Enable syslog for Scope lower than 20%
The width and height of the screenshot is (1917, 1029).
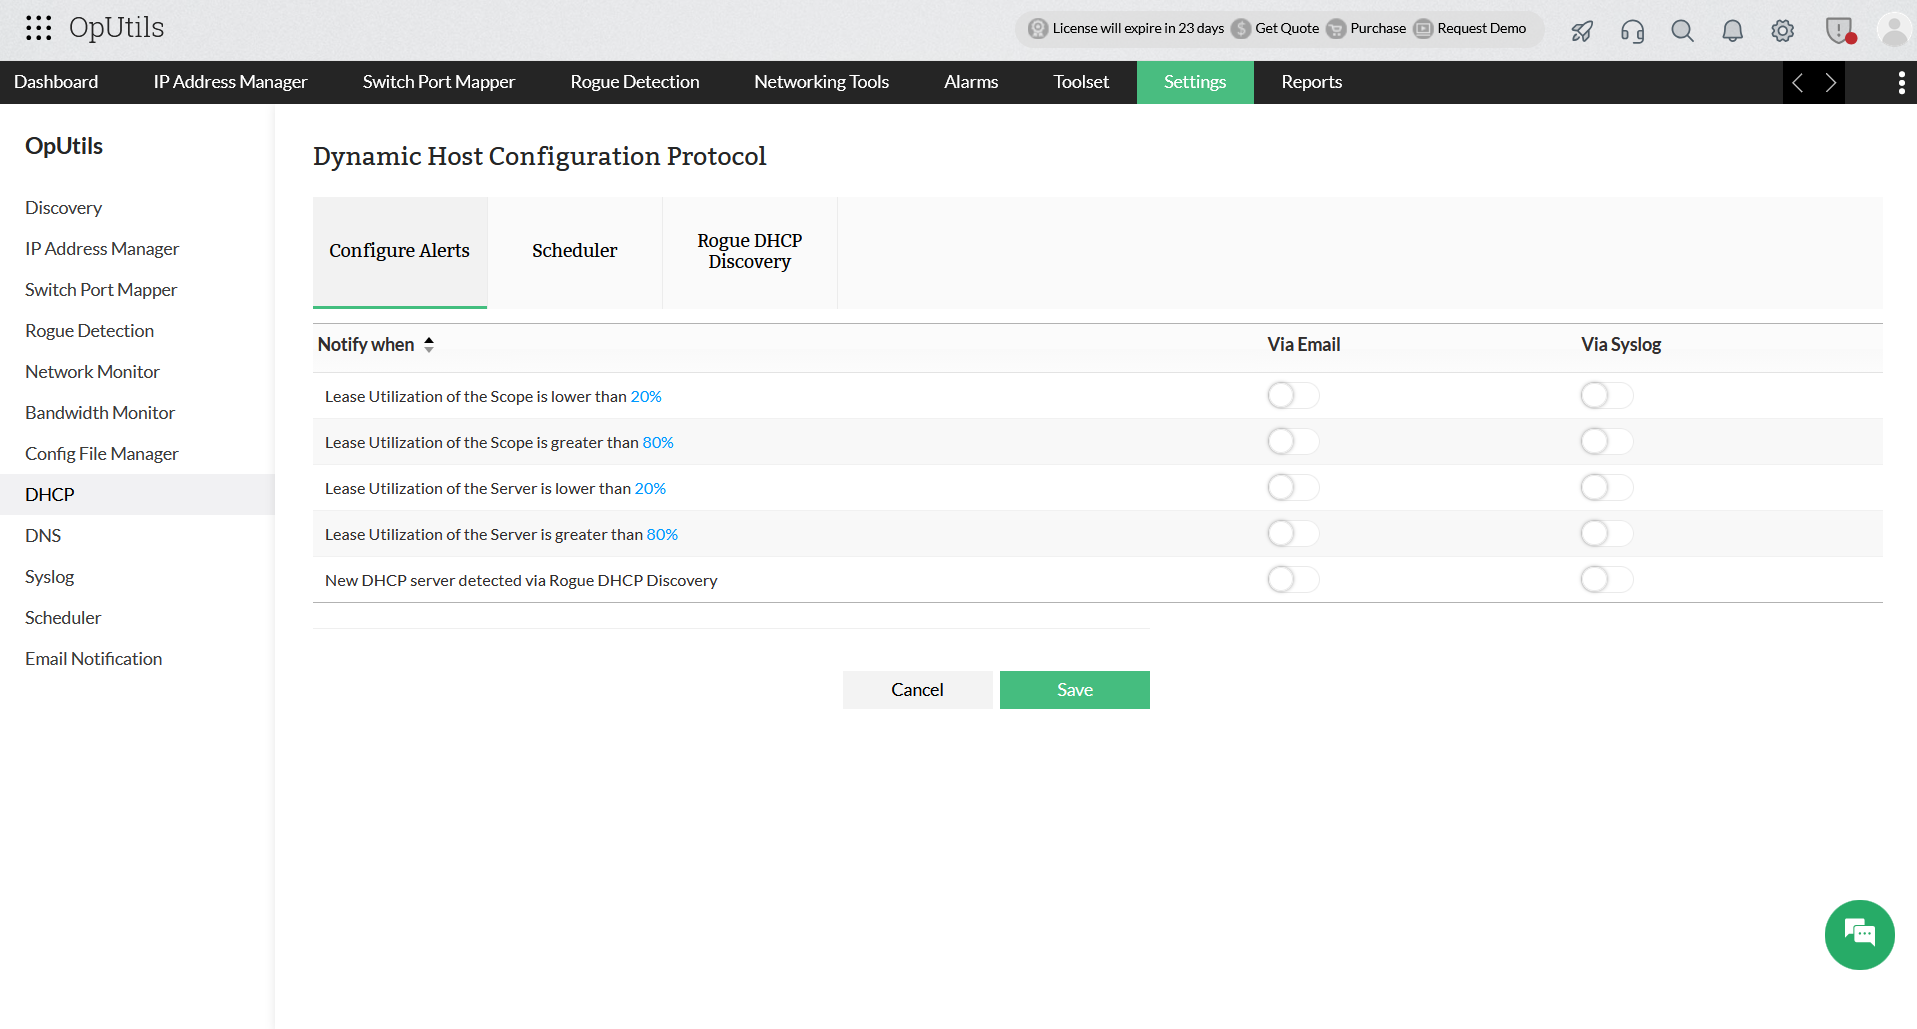[x=1606, y=396]
